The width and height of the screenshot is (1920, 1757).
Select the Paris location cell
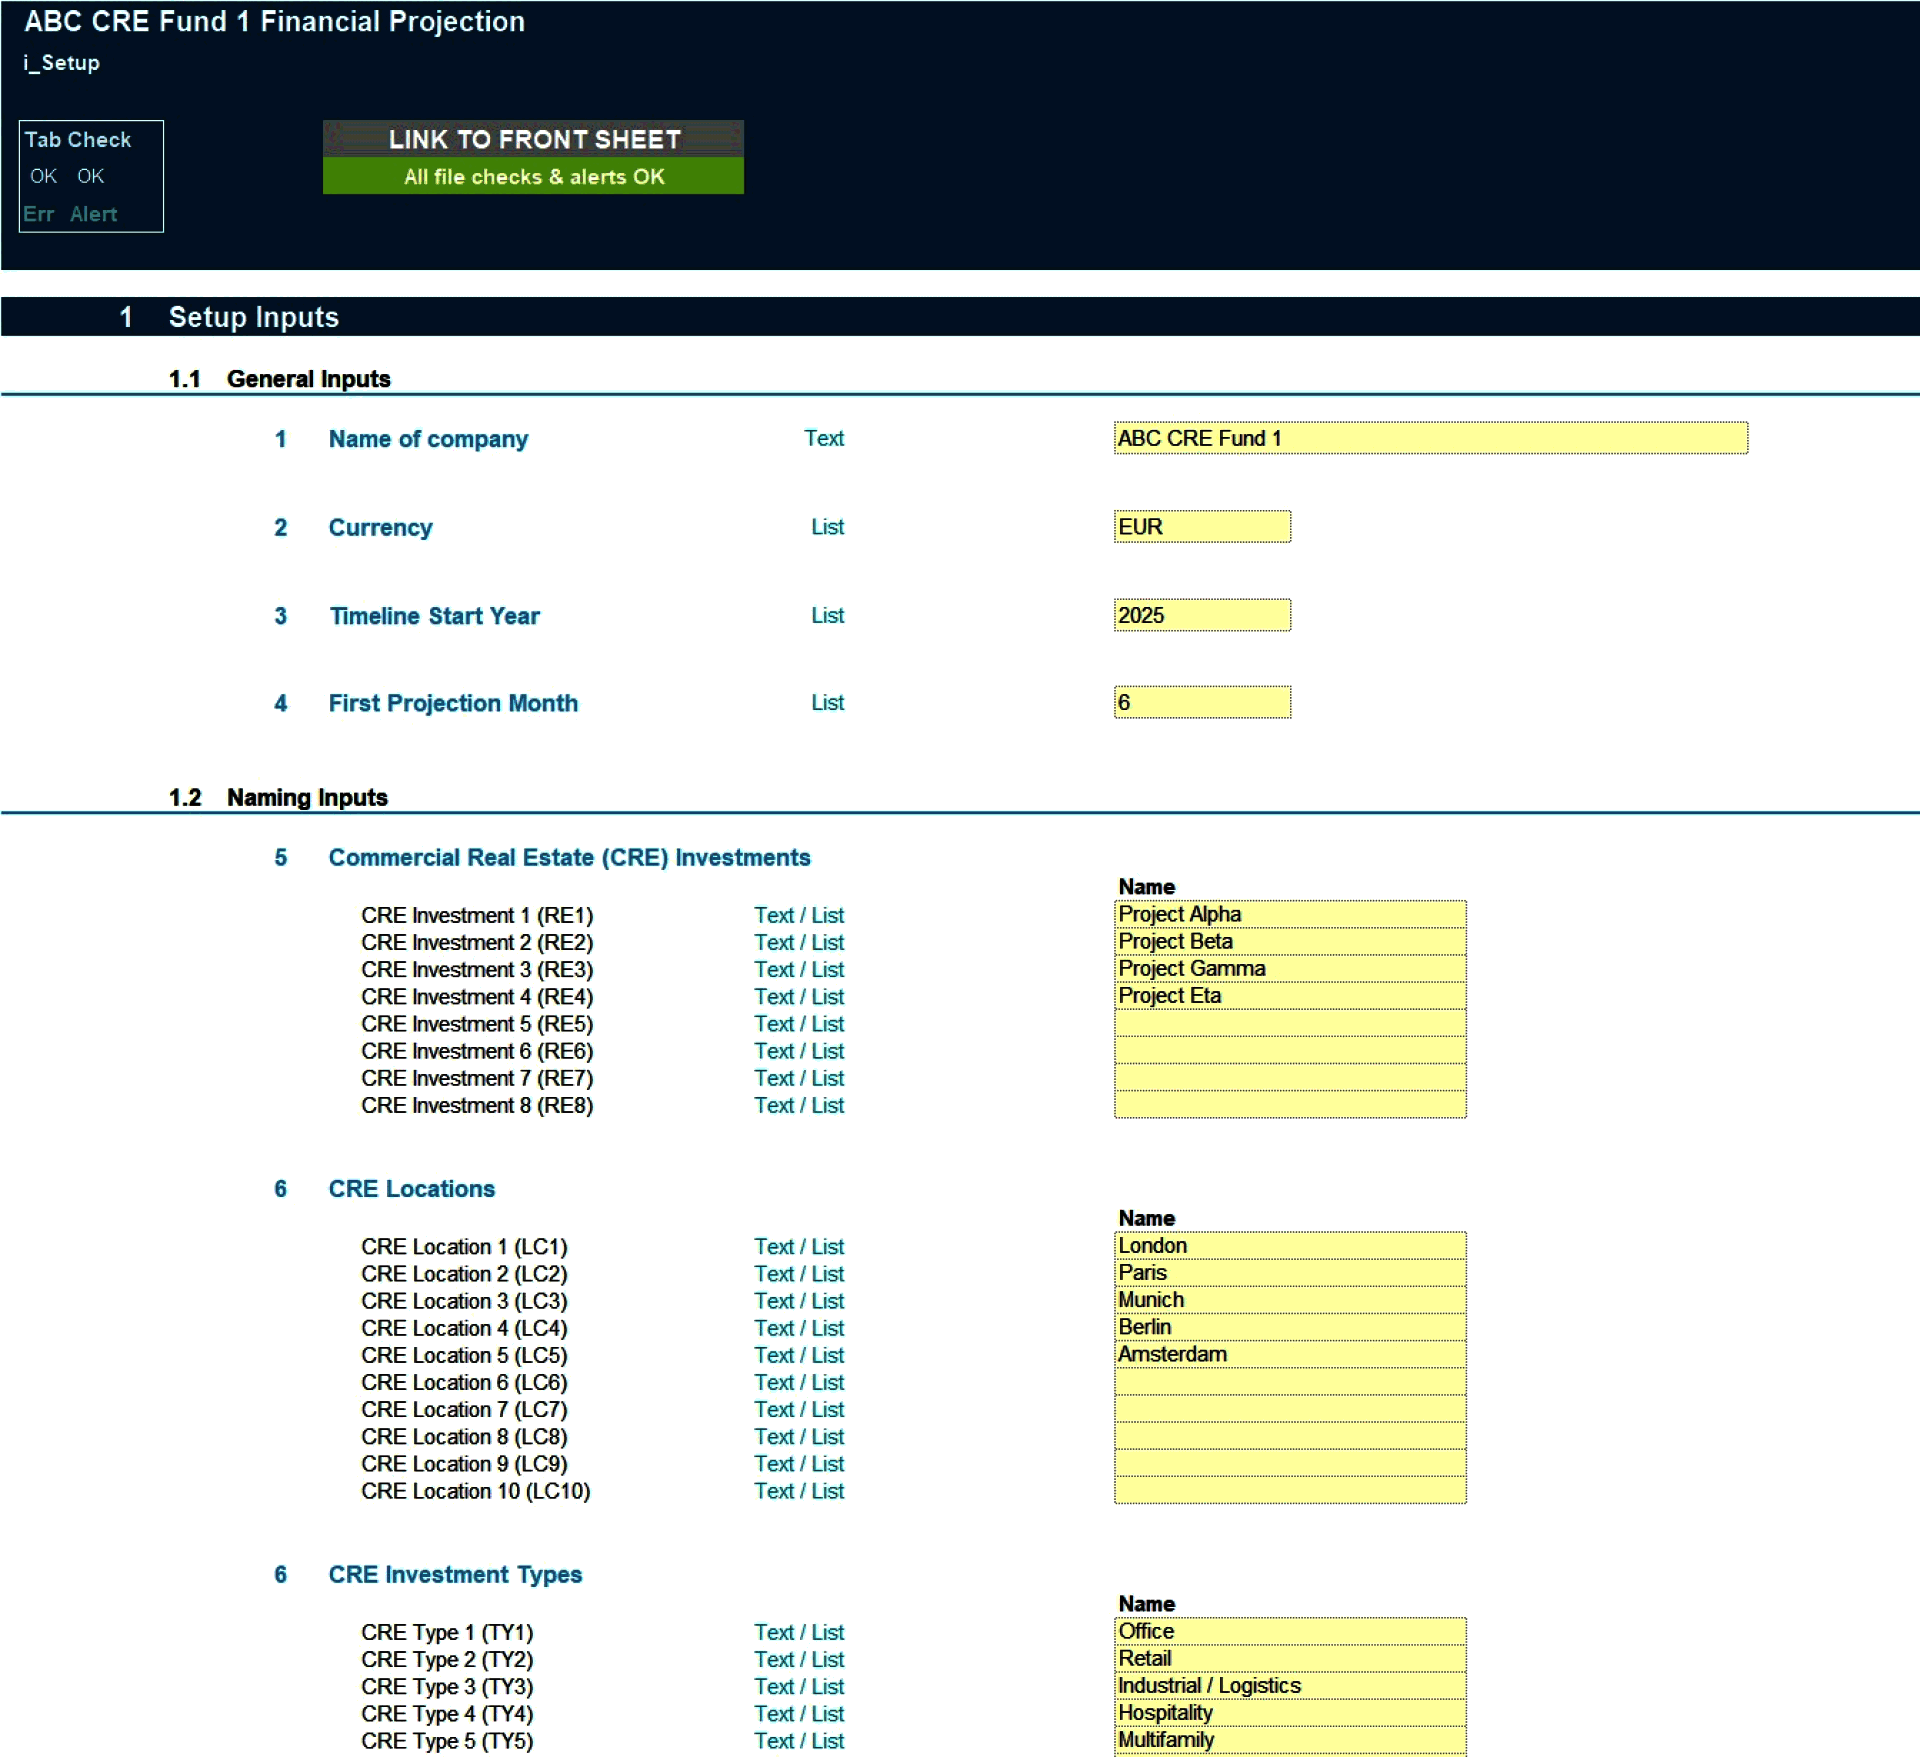click(1289, 1273)
